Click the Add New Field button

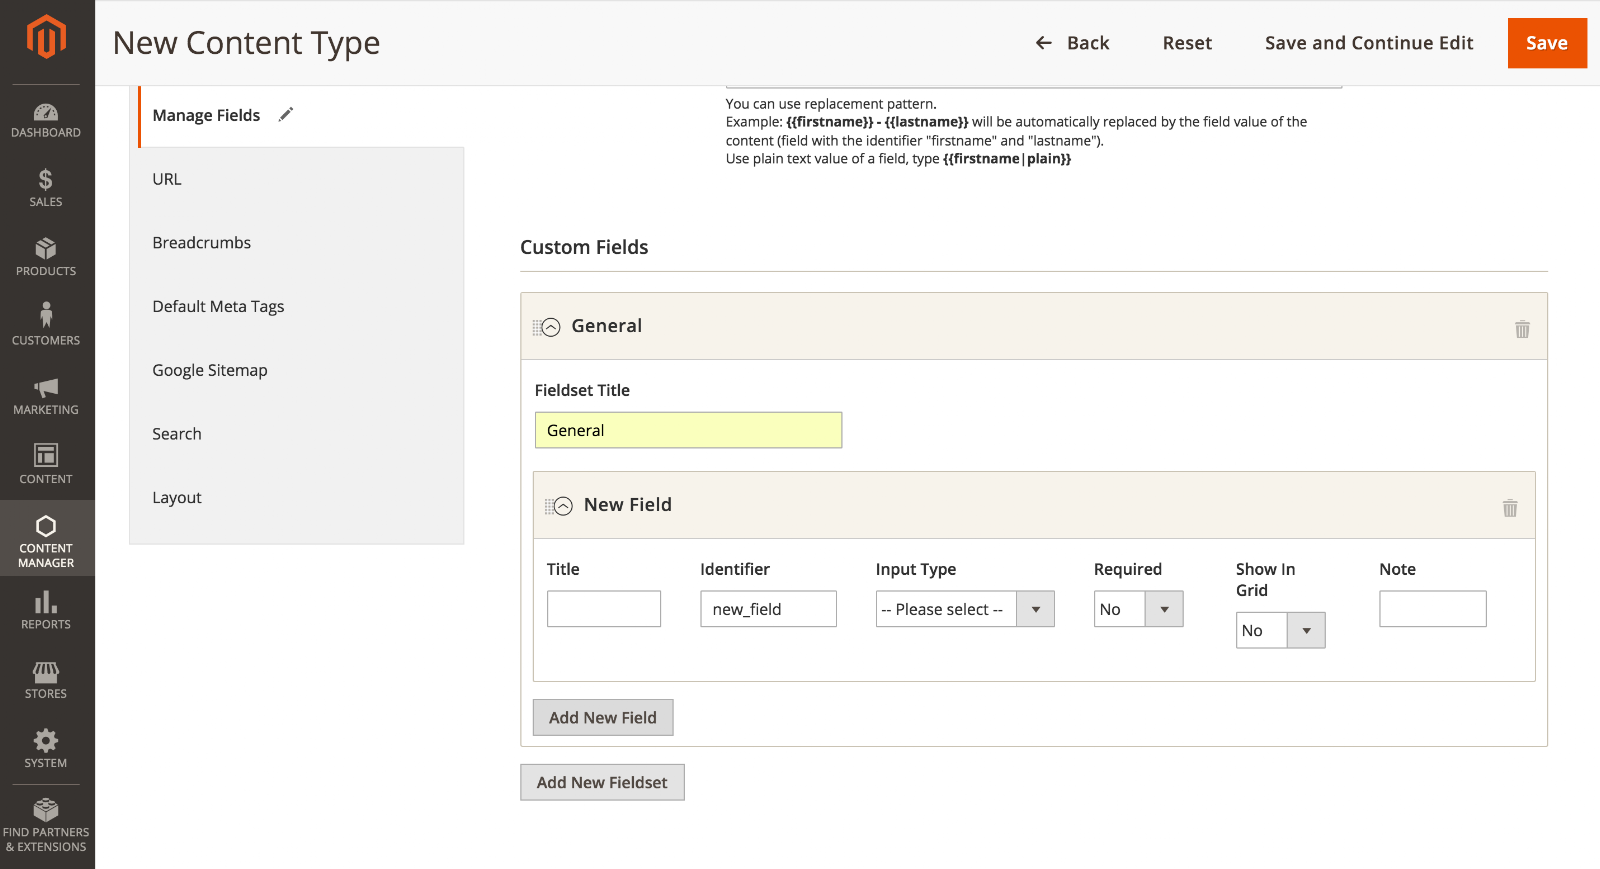[x=603, y=717]
